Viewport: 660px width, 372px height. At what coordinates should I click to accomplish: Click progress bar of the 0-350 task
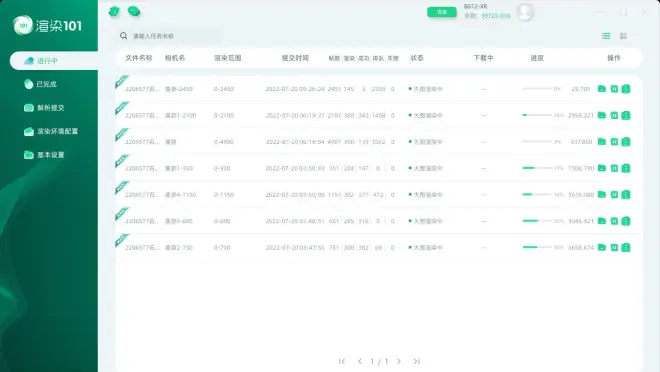537,168
